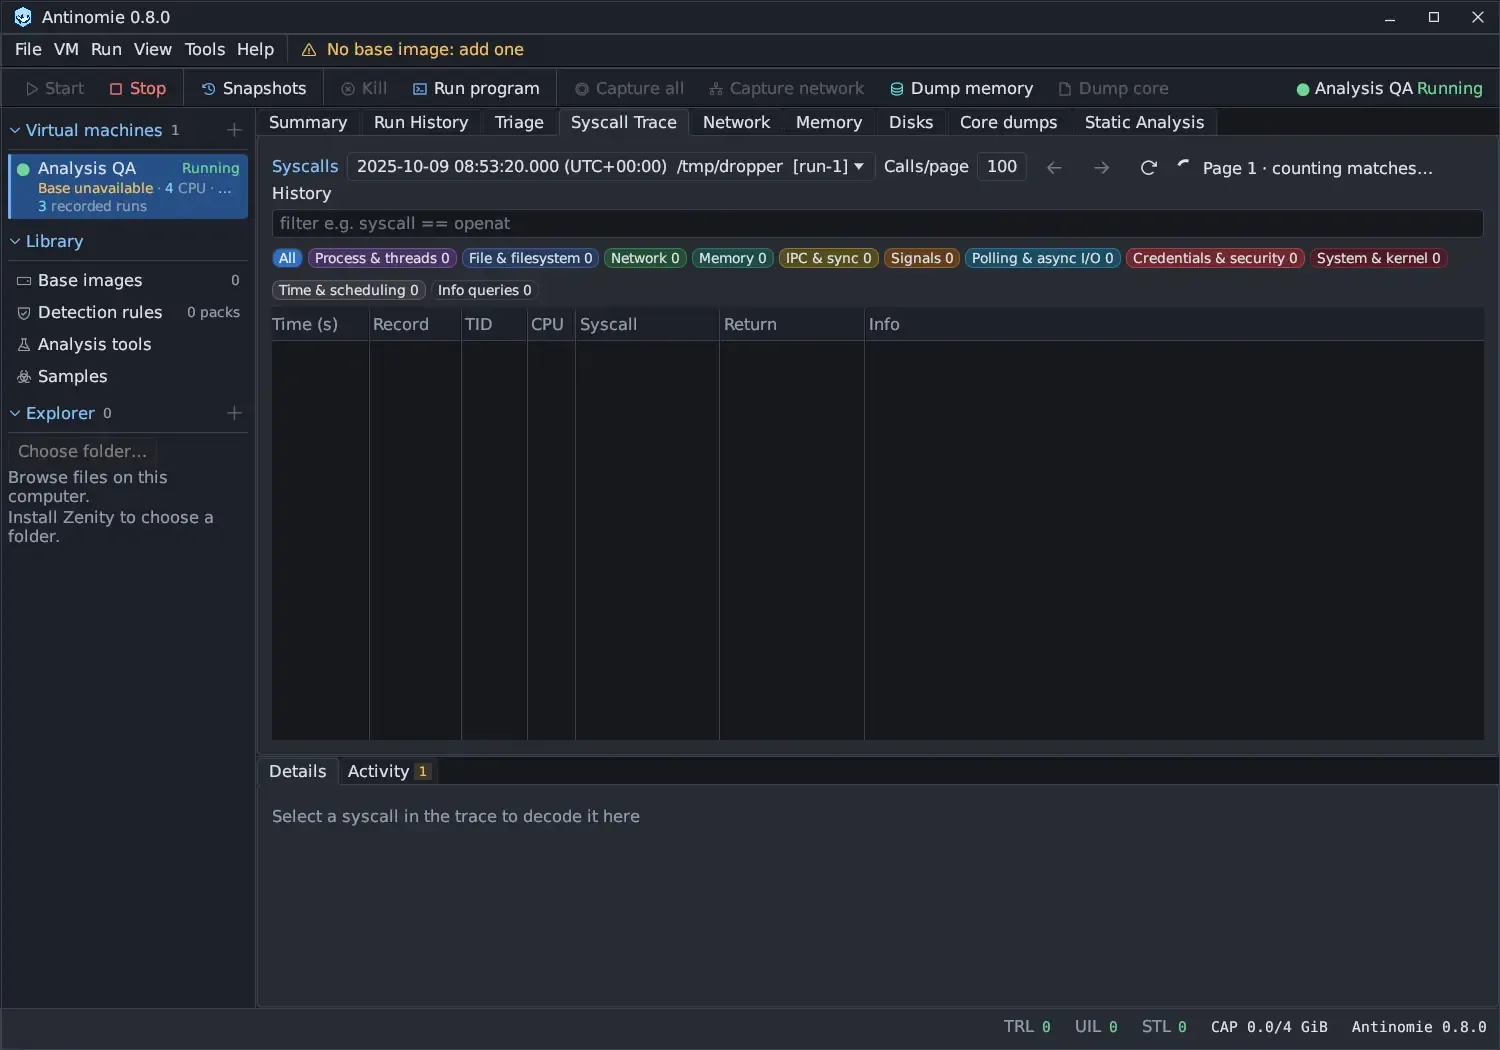Add an Explorer folder with plus icon
Viewport: 1500px width, 1050px height.
tap(234, 413)
